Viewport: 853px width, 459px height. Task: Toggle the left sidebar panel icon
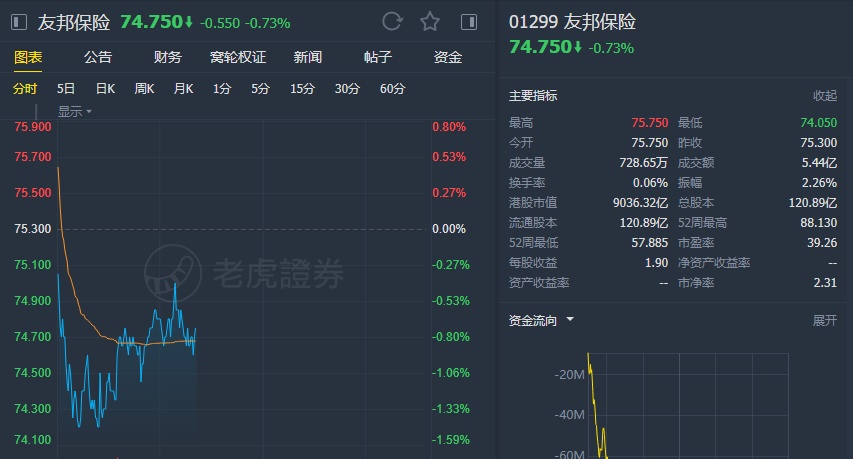click(x=19, y=21)
